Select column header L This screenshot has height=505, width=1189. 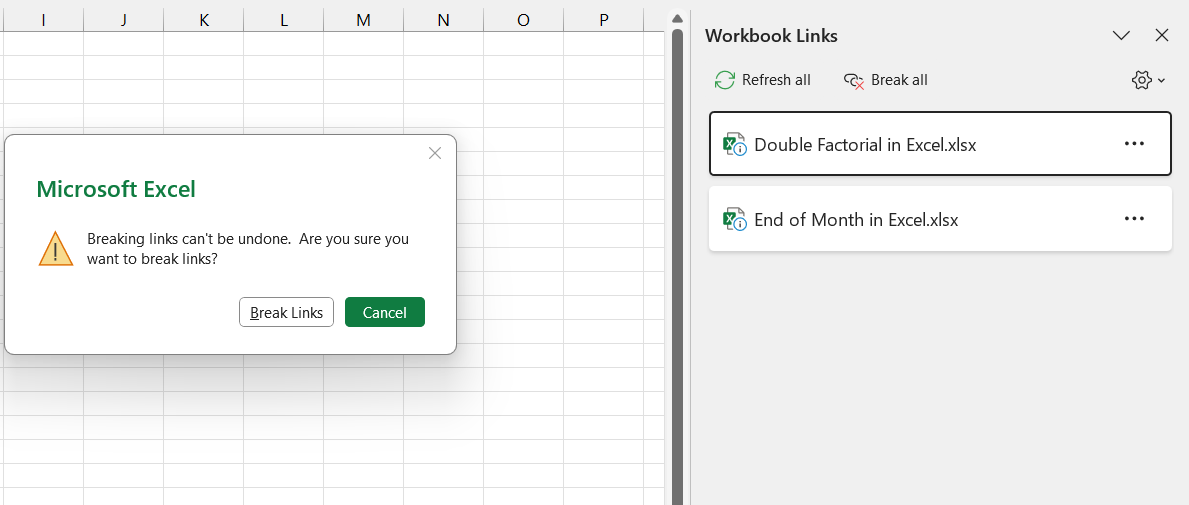[x=284, y=20]
